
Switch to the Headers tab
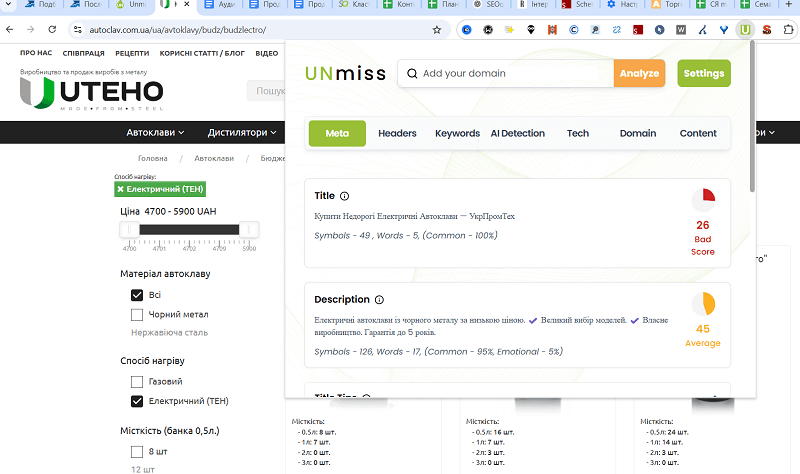pyautogui.click(x=397, y=133)
